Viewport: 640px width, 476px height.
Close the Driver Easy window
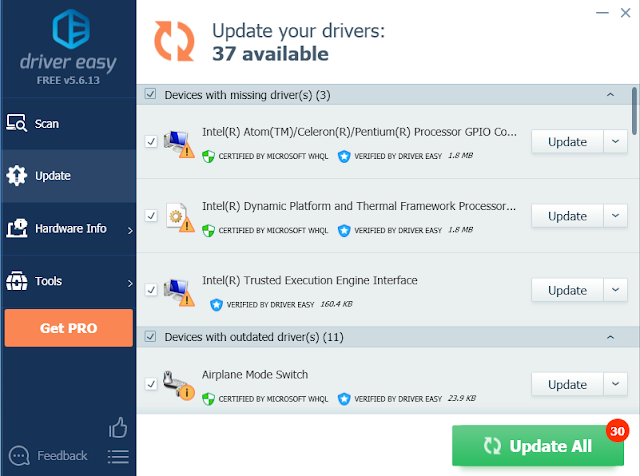click(625, 13)
